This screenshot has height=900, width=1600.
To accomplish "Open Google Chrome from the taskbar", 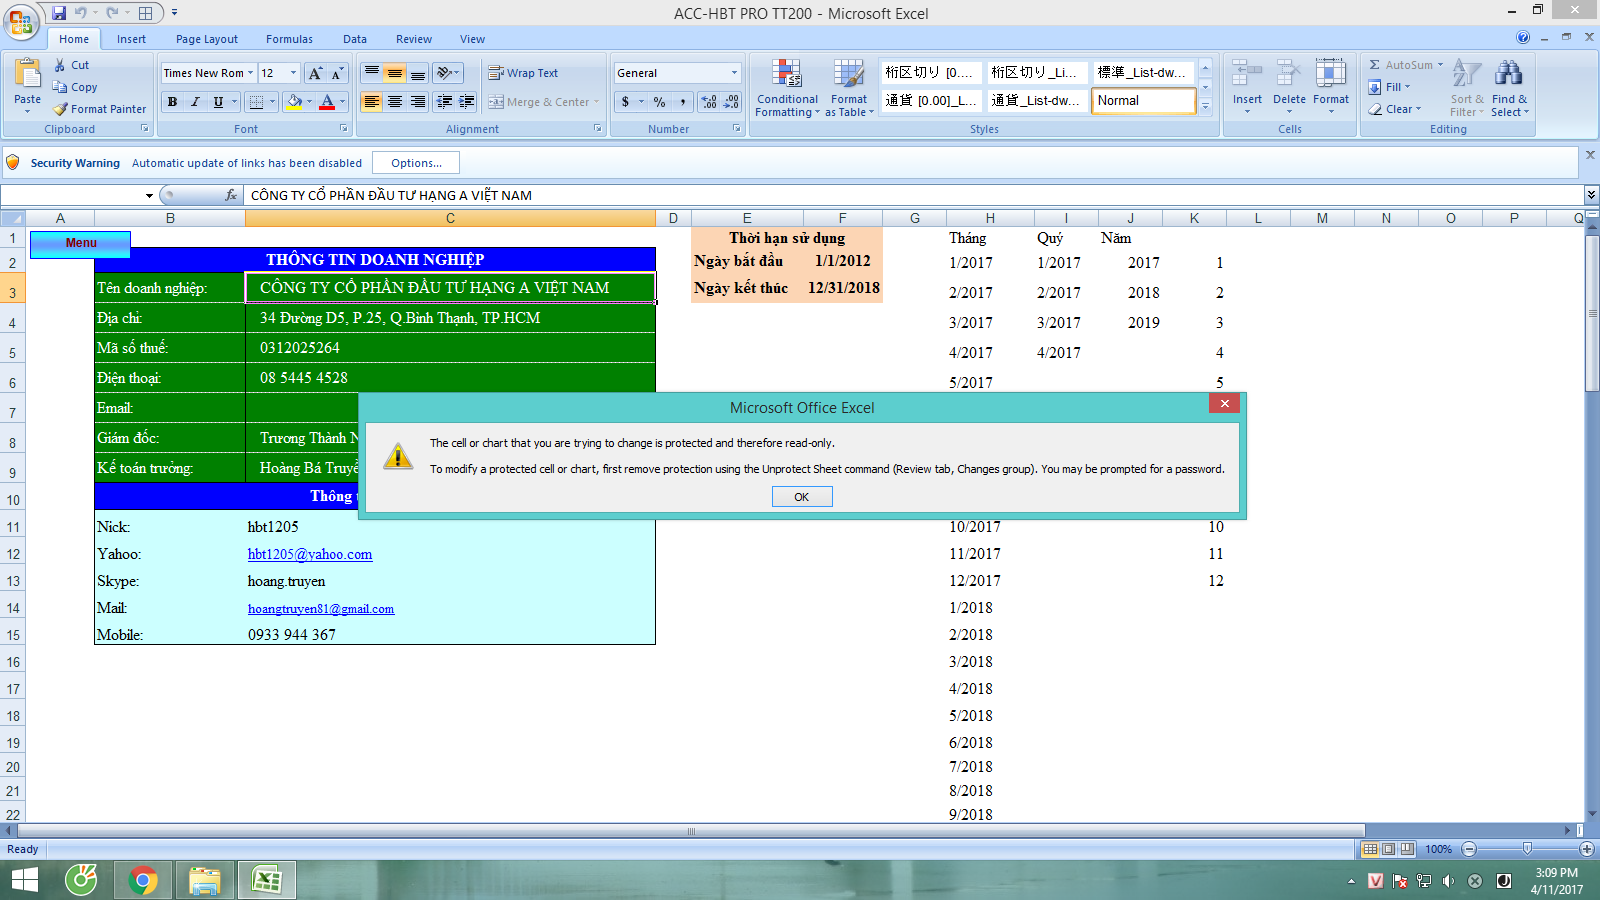I will pos(143,880).
